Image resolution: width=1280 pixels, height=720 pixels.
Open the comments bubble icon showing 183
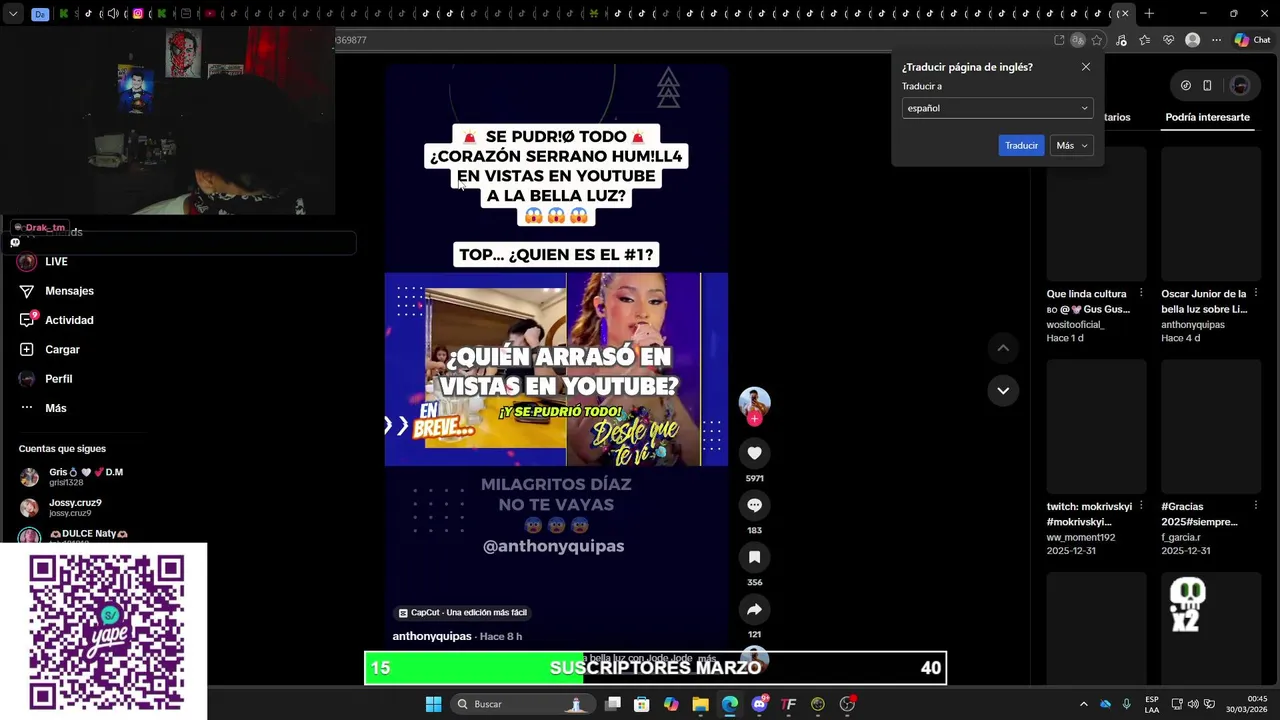coord(754,505)
